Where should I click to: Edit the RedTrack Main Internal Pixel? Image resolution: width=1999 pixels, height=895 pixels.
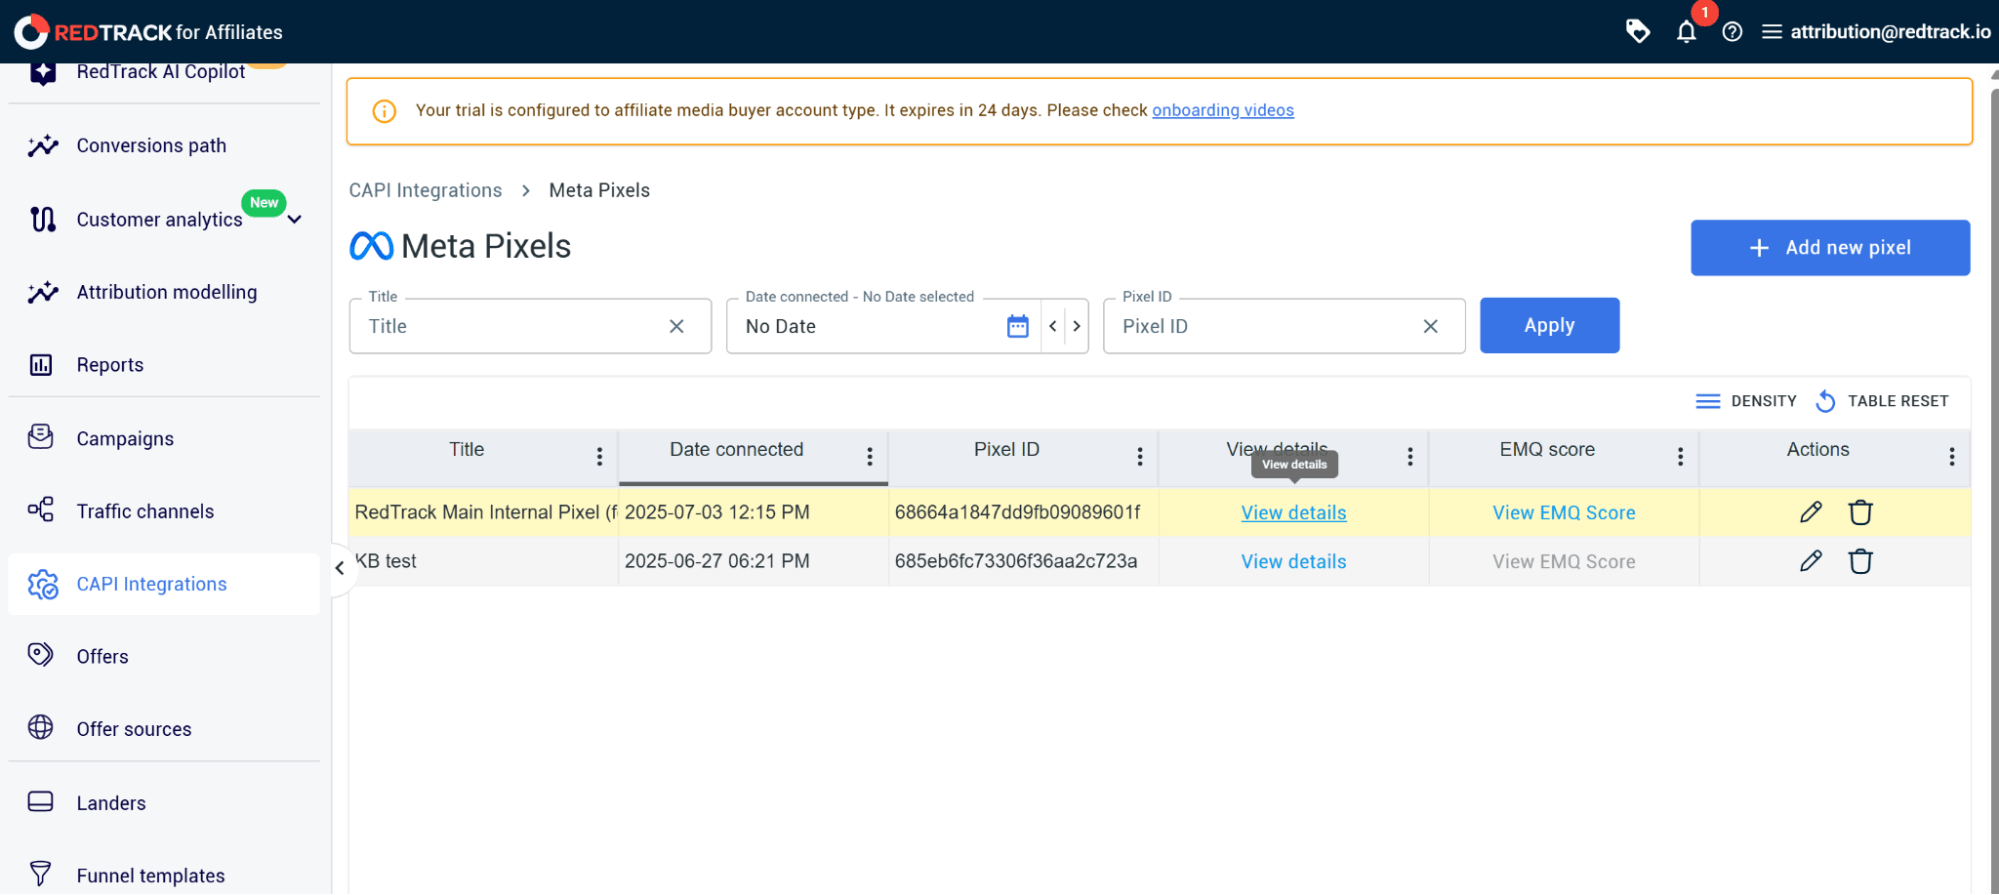point(1811,512)
